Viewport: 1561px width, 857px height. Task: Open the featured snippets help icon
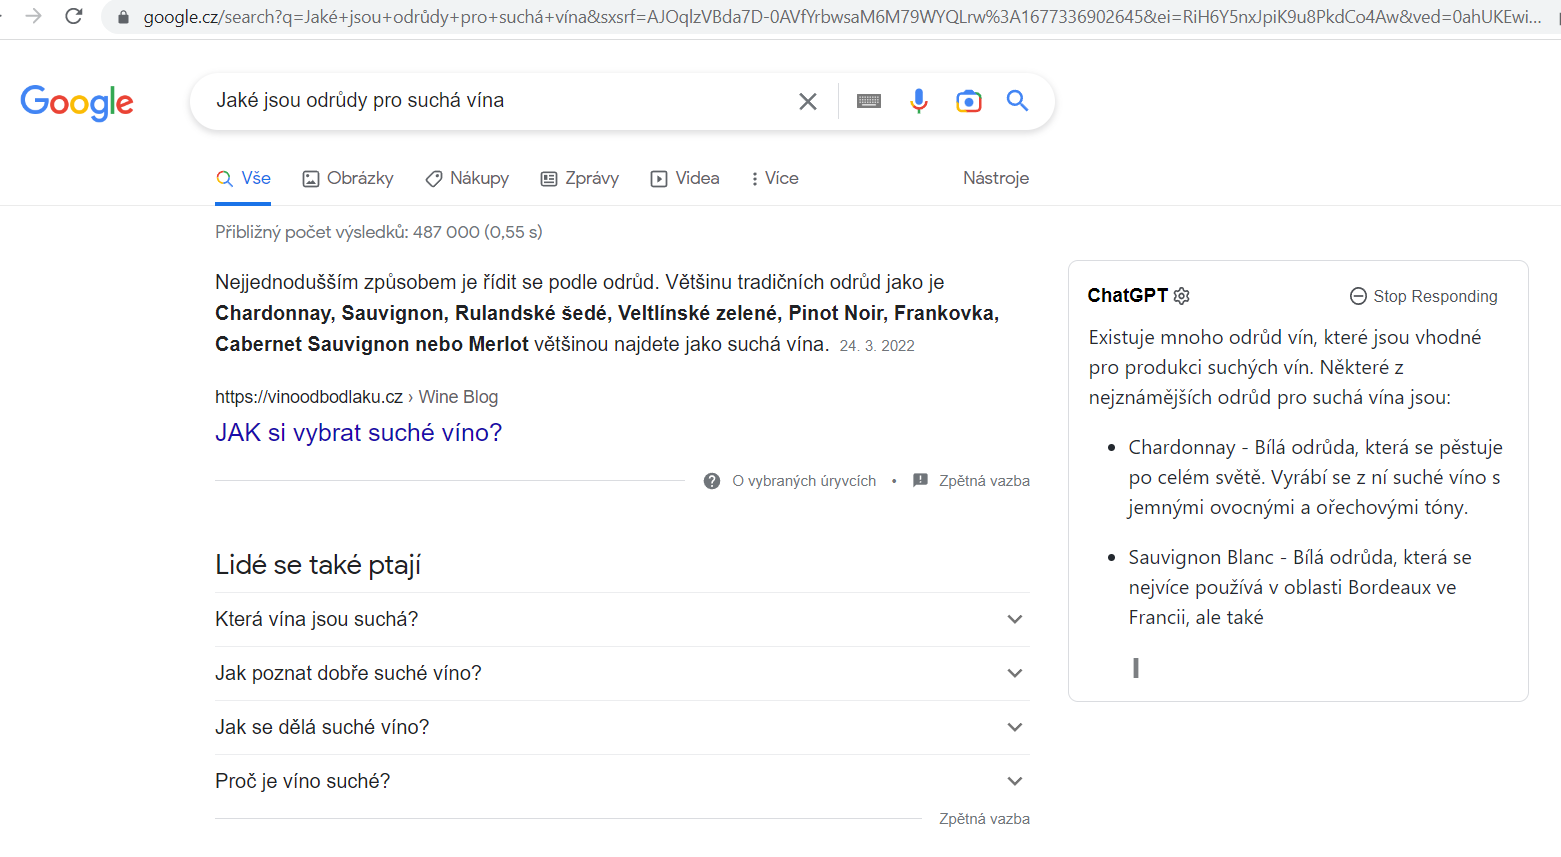click(x=712, y=481)
